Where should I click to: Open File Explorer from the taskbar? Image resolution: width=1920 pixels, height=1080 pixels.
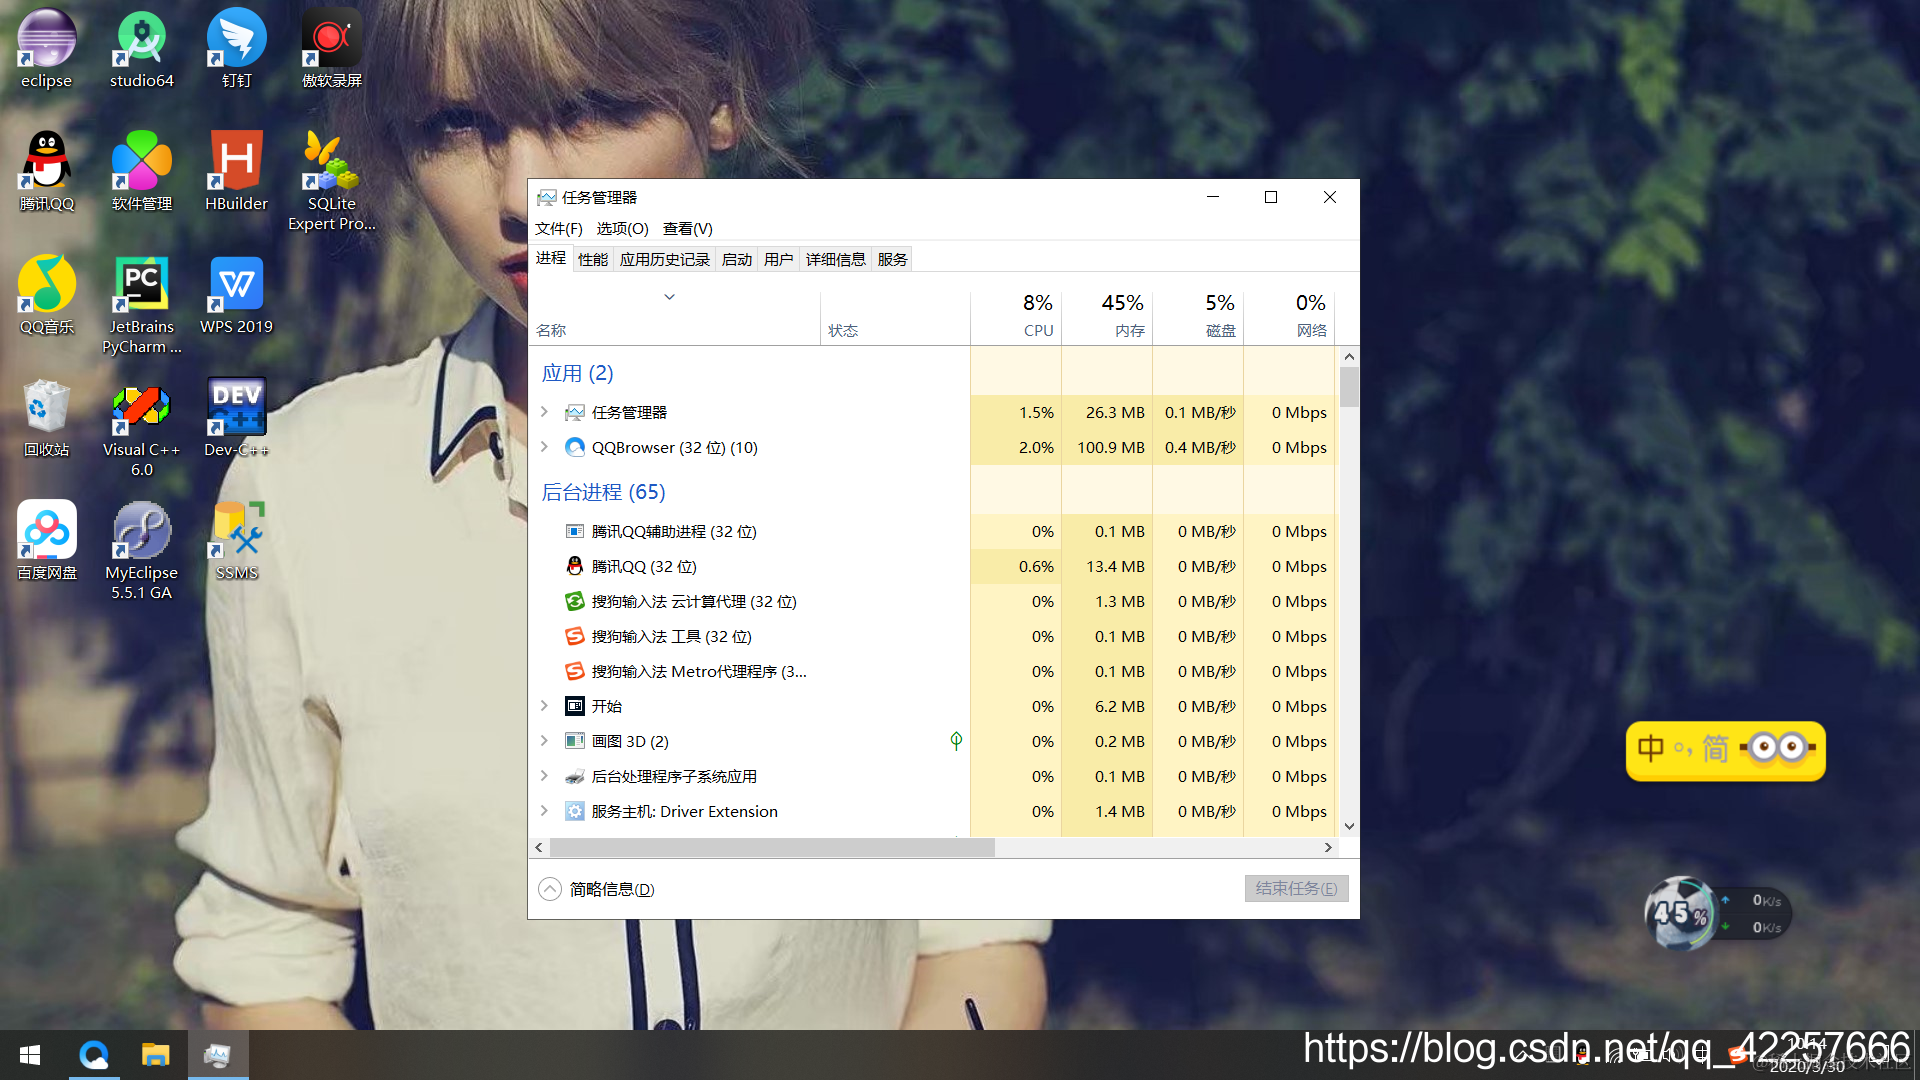155,1055
